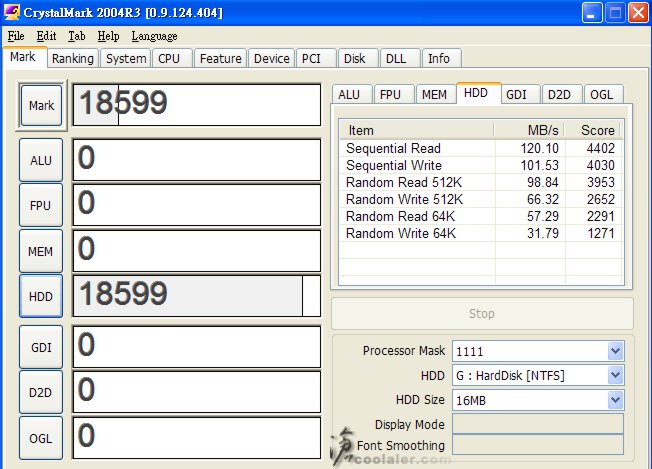This screenshot has height=469, width=652.
Task: Switch to the DLL tab
Action: pyautogui.click(x=400, y=58)
